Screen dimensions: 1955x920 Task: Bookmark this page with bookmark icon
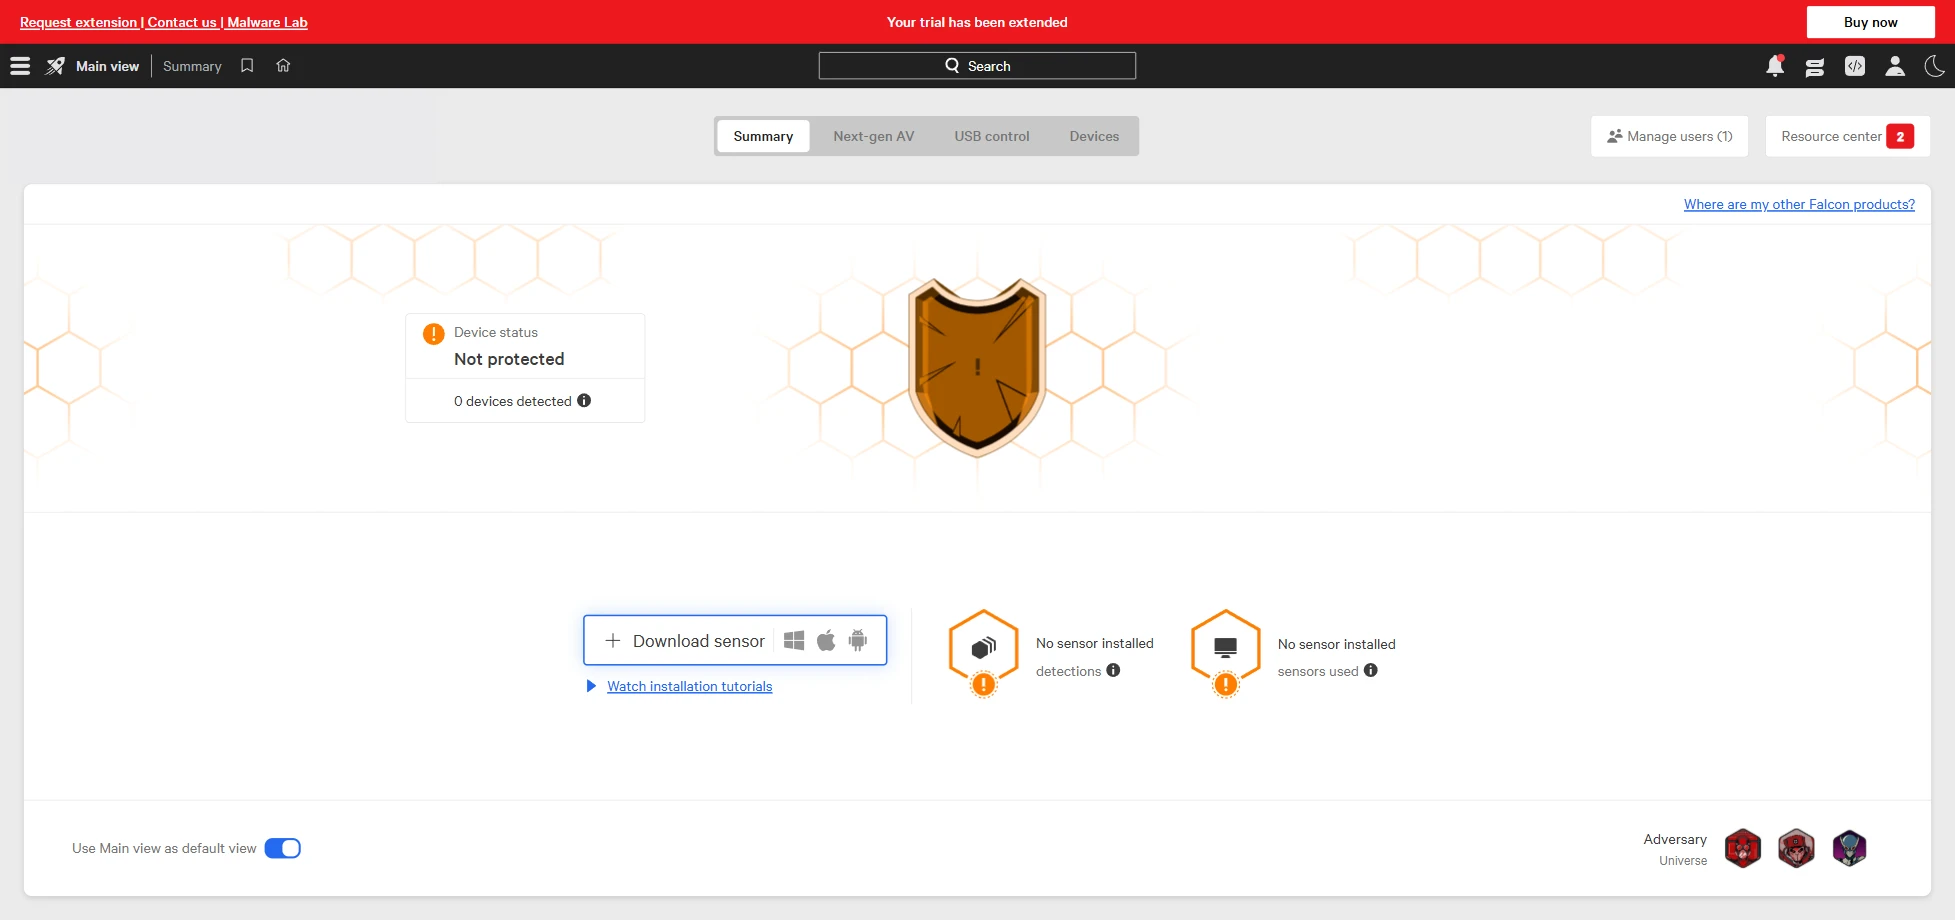click(x=247, y=66)
